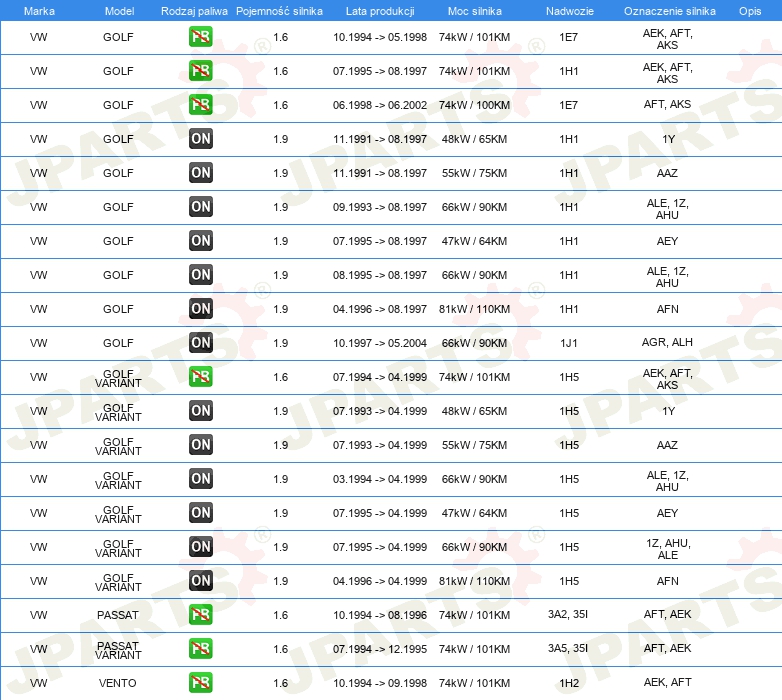Click the Moc silnika column header
Image resolution: width=782 pixels, height=700 pixels.
(475, 11)
